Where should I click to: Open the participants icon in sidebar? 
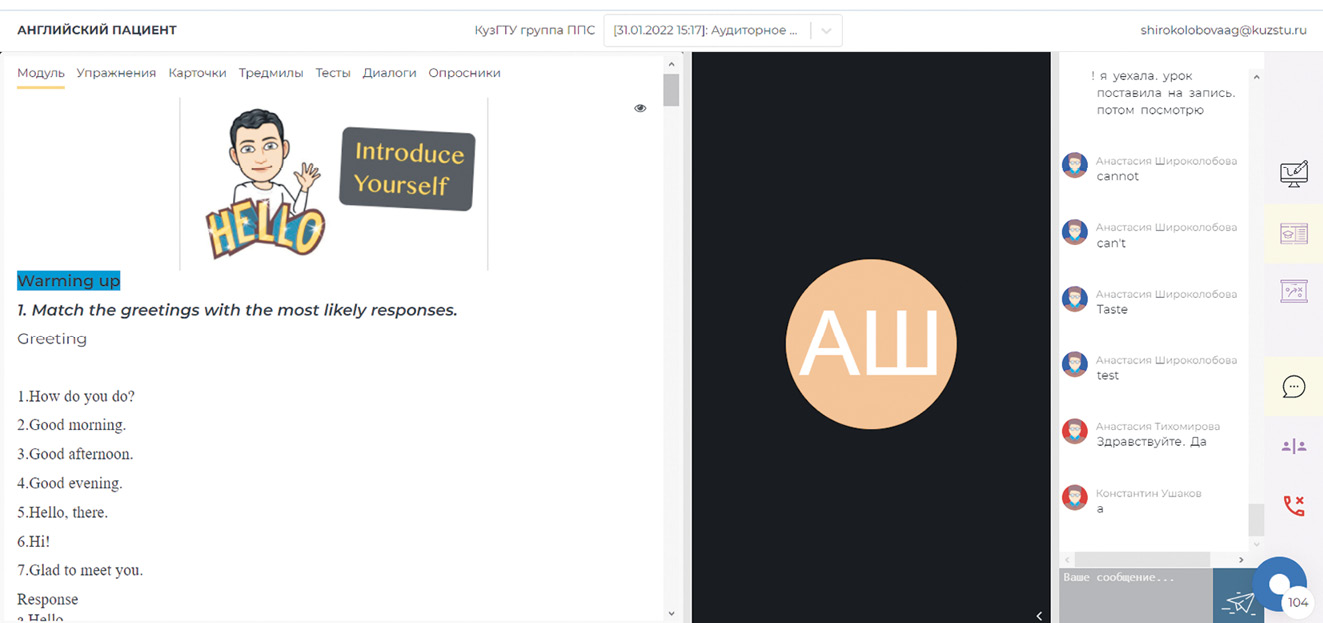(x=1294, y=446)
